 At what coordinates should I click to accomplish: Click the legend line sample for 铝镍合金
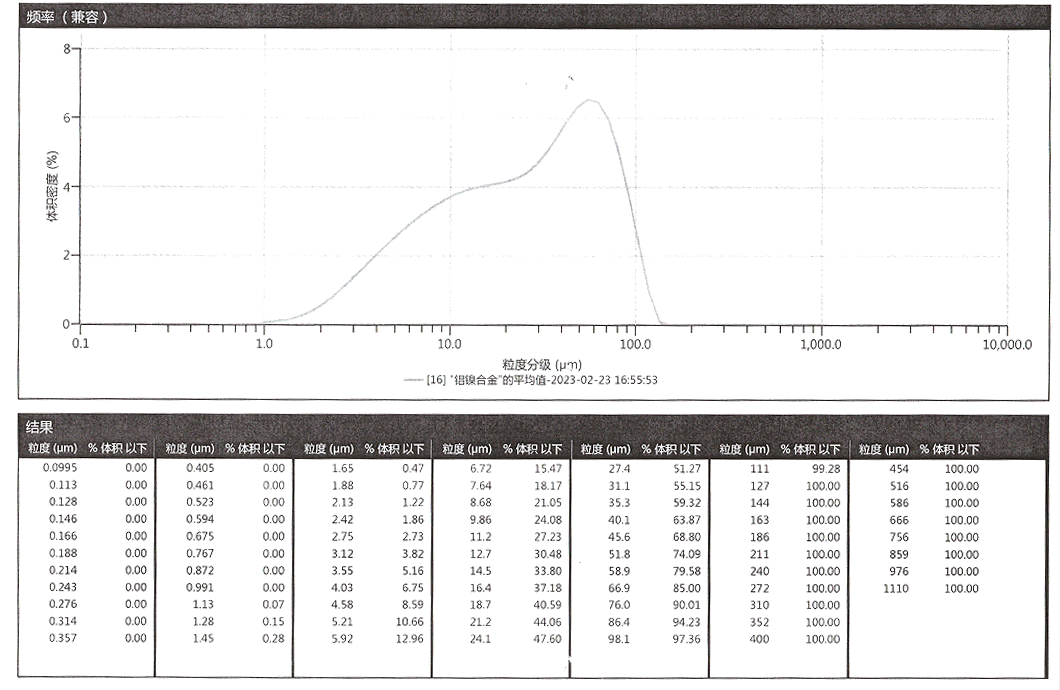click(x=413, y=380)
